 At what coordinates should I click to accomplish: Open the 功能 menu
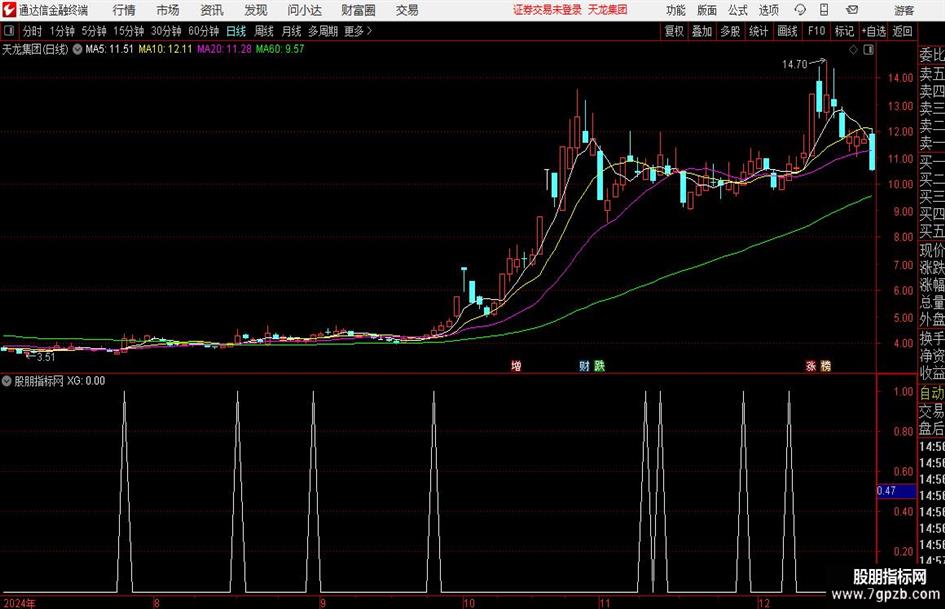tap(676, 10)
